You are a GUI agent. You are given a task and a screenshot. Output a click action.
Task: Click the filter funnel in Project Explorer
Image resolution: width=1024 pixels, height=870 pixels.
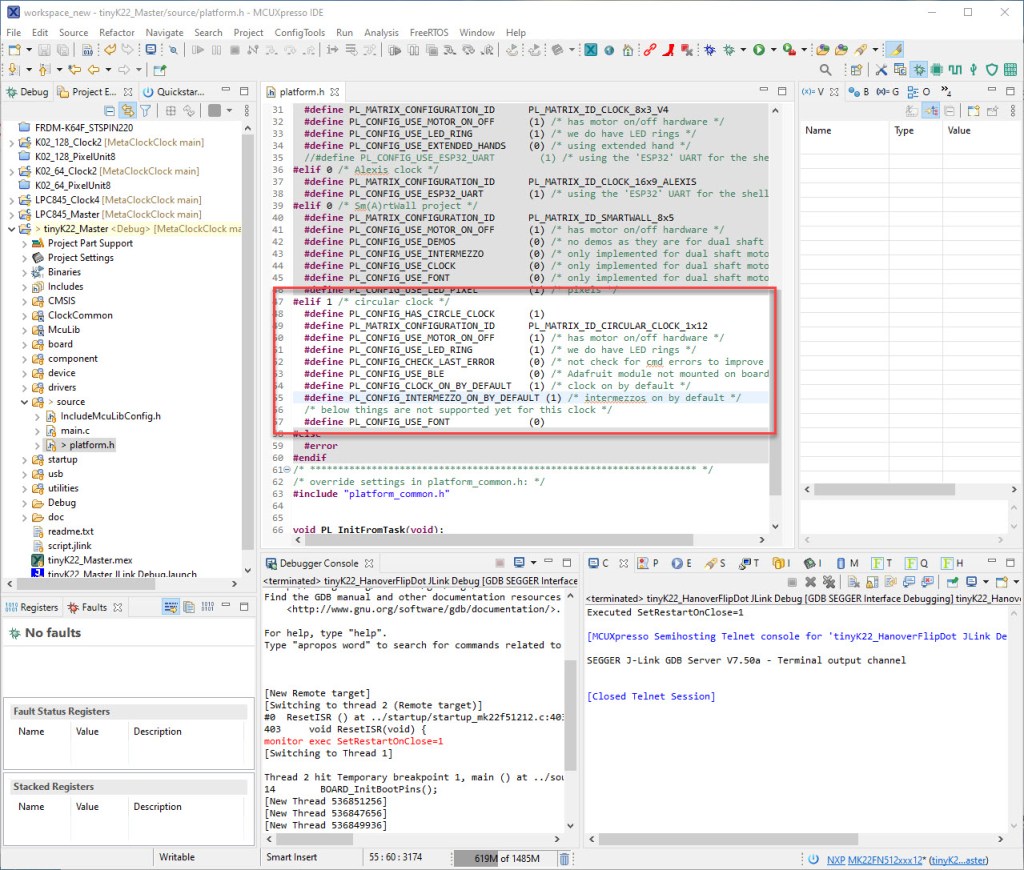click(x=146, y=111)
